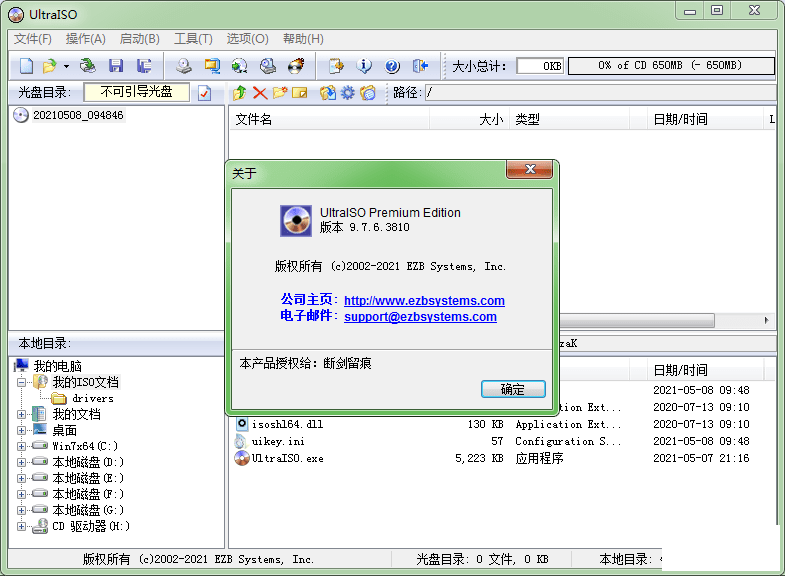Select the drivers folder in local tree
Image resolution: width=785 pixels, height=576 pixels.
pyautogui.click(x=93, y=398)
